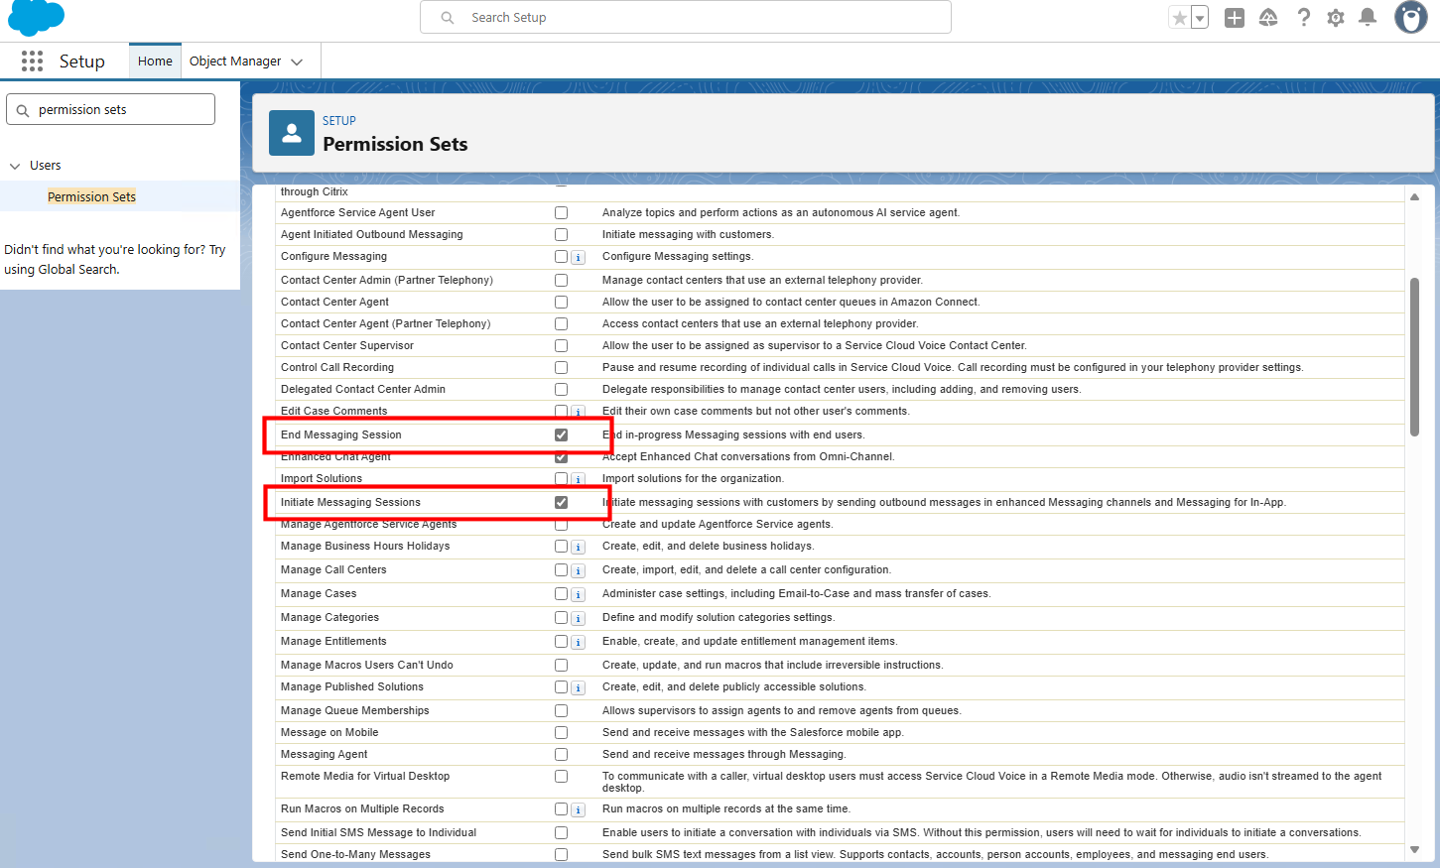Uncheck the Initiate Messaging Sessions checkbox
The width and height of the screenshot is (1440, 868).
pos(561,503)
